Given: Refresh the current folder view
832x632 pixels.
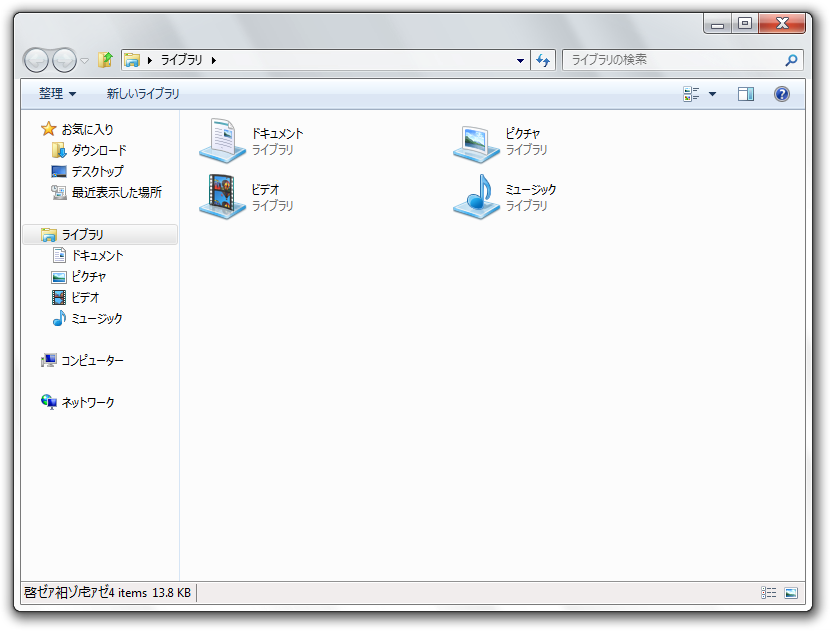Looking at the screenshot, I should coord(543,60).
